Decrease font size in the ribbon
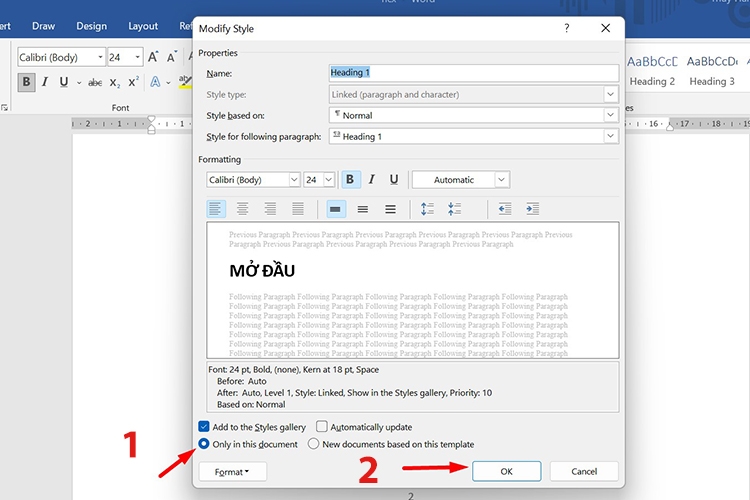Image resolution: width=750 pixels, height=500 pixels. click(172, 57)
